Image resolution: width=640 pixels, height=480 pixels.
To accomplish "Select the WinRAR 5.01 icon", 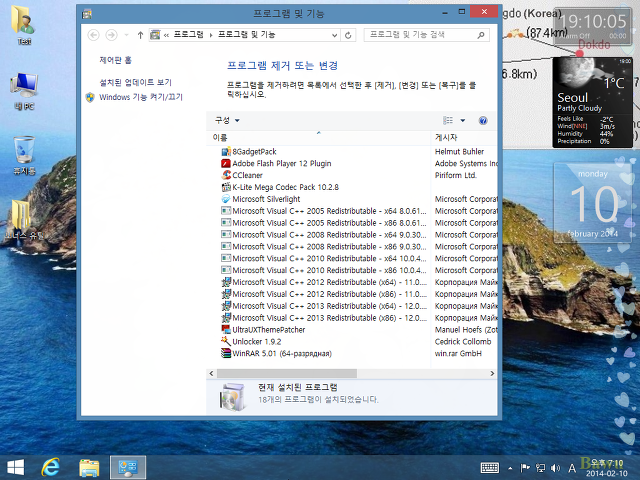I will click(x=226, y=353).
